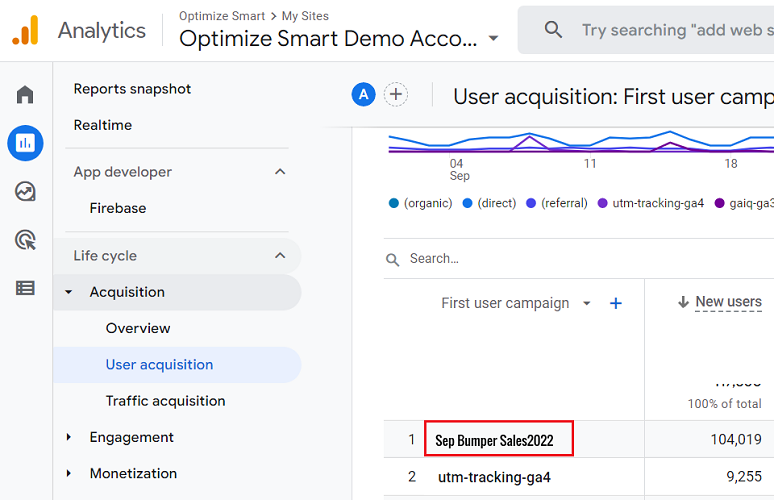The width and height of the screenshot is (774, 500).
Task: Open the Realtime report
Action: (x=103, y=125)
